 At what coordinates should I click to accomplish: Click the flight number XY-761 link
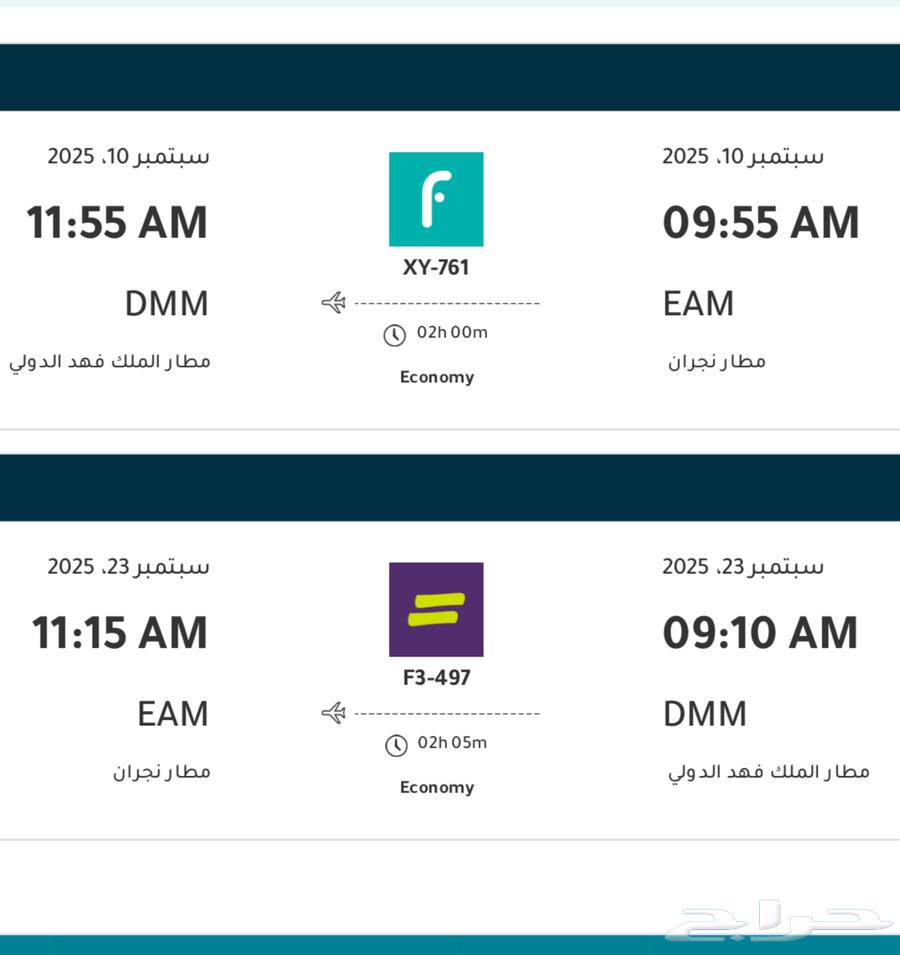pyautogui.click(x=437, y=267)
